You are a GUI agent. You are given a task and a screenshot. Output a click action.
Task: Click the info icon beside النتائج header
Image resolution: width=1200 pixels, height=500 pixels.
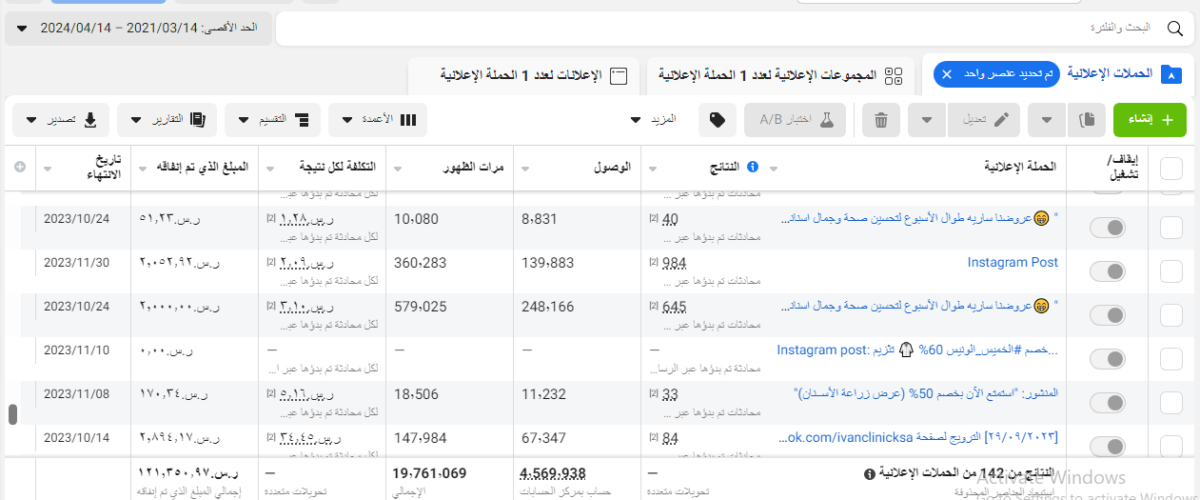753,167
